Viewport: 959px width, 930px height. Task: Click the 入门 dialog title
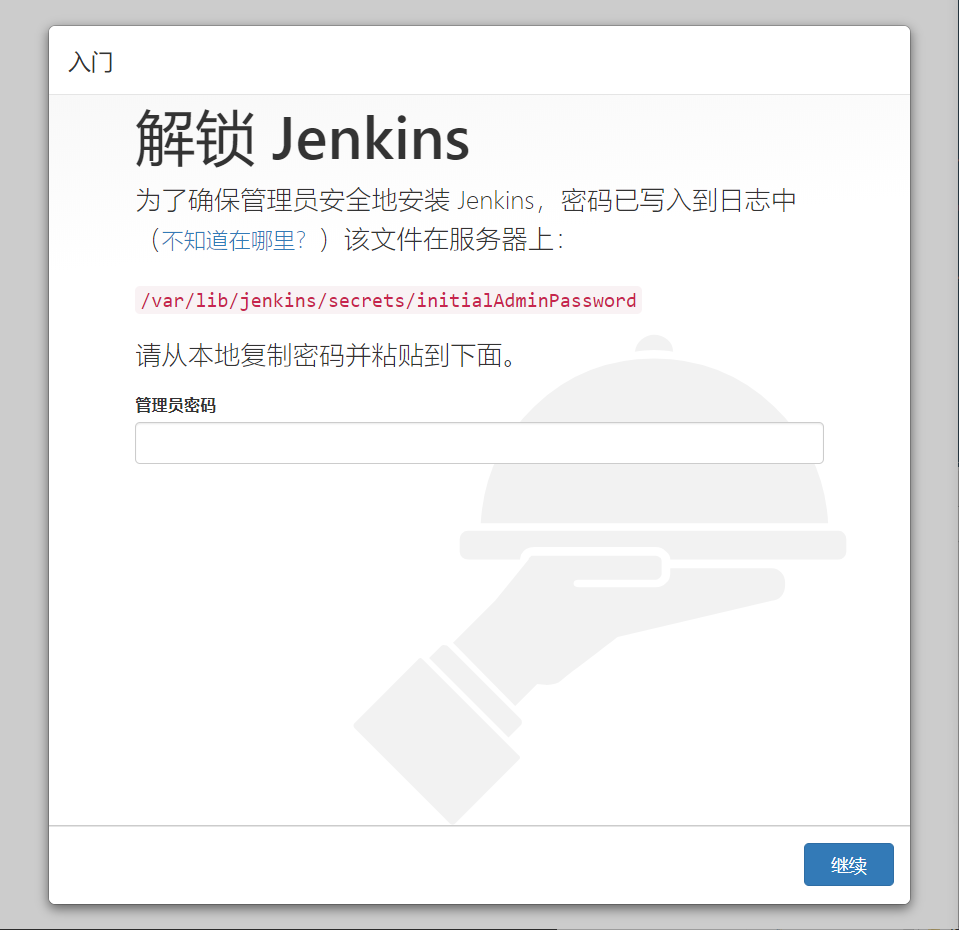91,62
